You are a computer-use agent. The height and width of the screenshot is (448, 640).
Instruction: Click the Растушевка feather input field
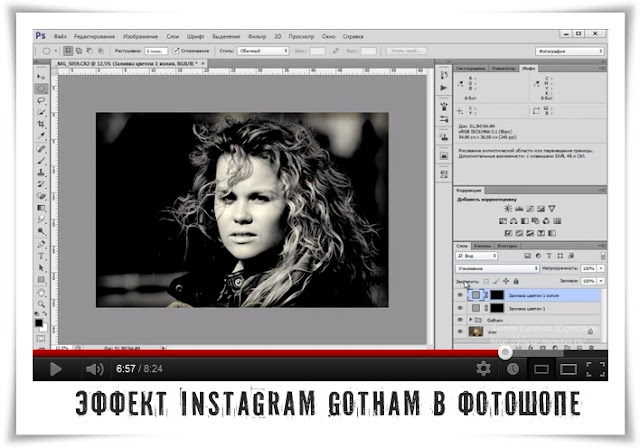point(156,51)
